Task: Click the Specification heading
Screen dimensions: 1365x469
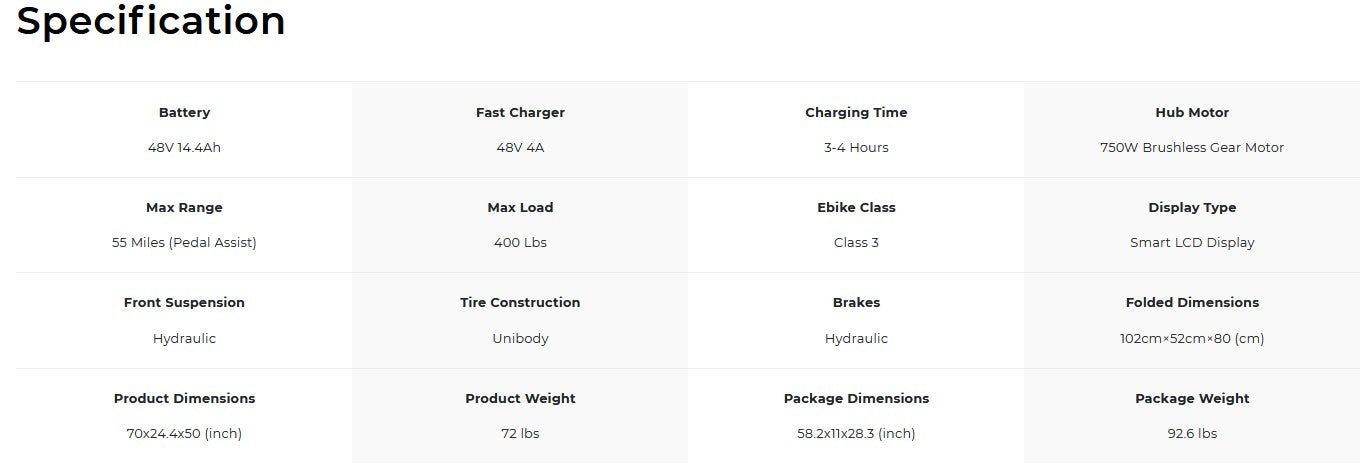Action: coord(151,21)
